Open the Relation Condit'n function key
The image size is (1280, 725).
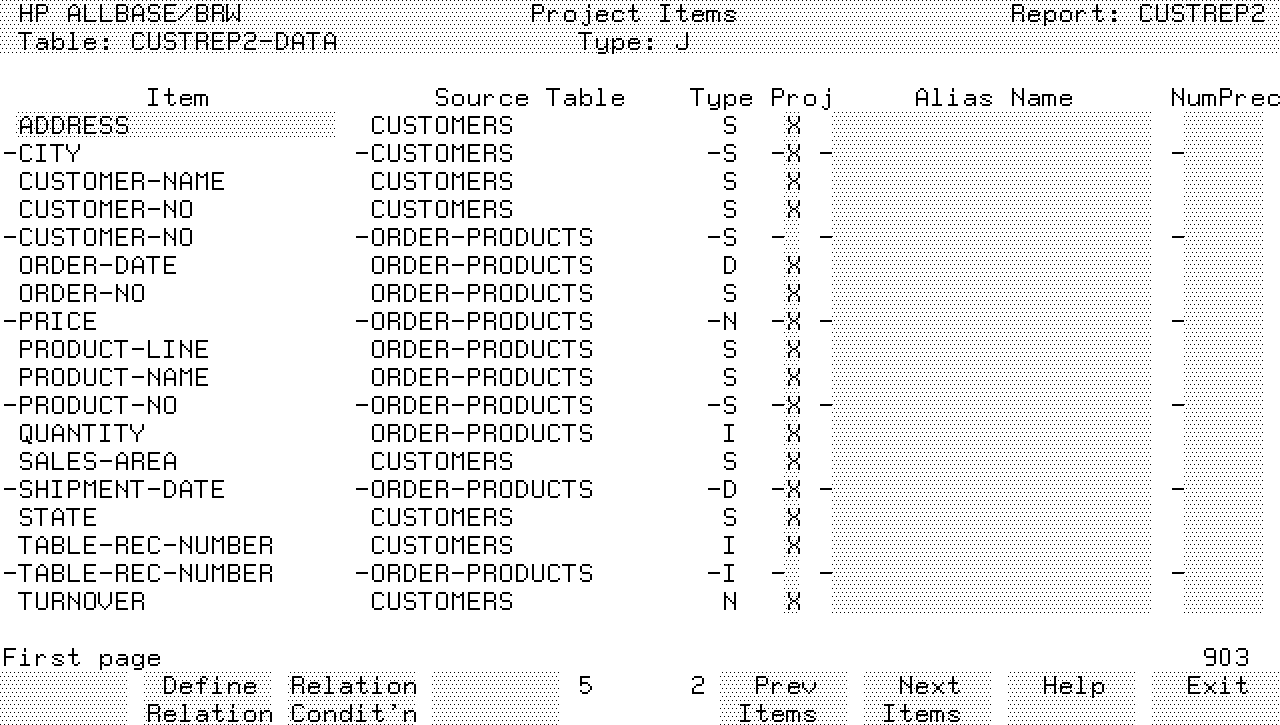(353, 699)
